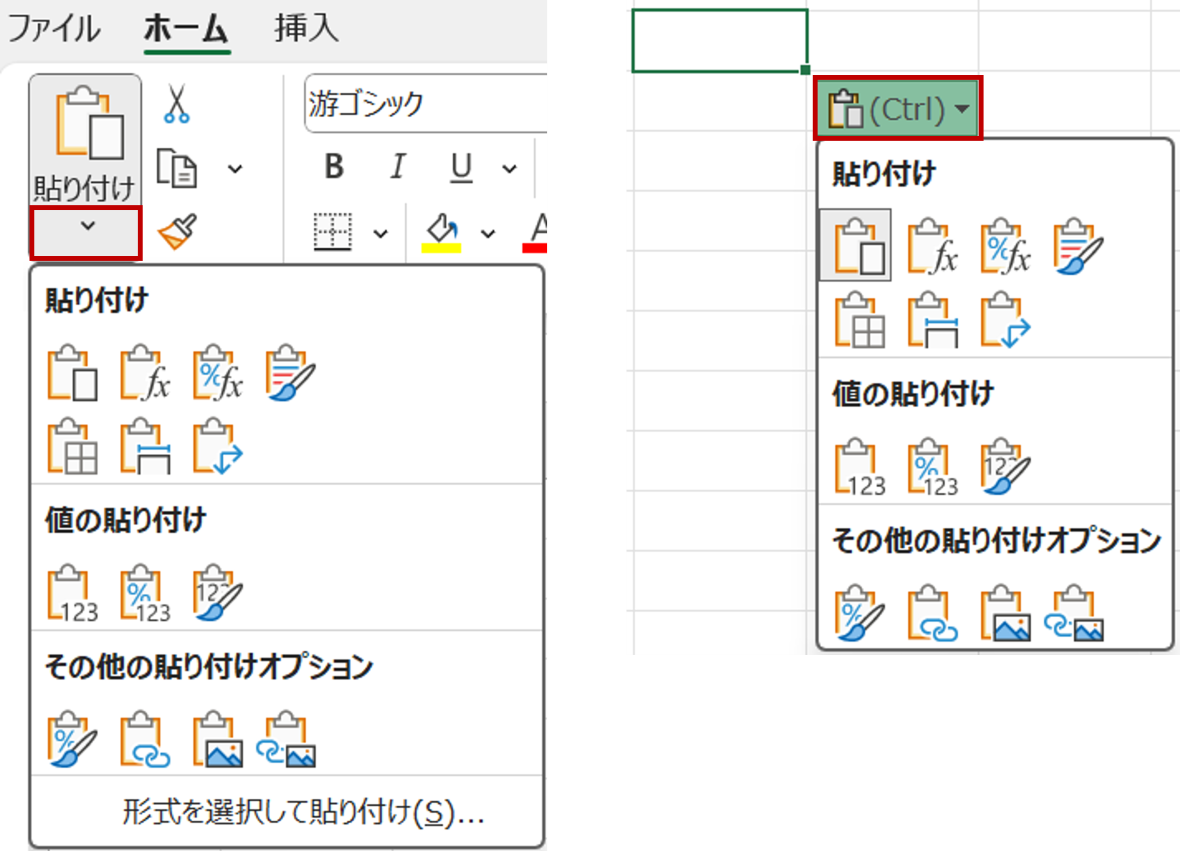Choose Values & Number Formatting in Ctrl popup
Viewport: 1180px width, 851px height.
click(932, 467)
